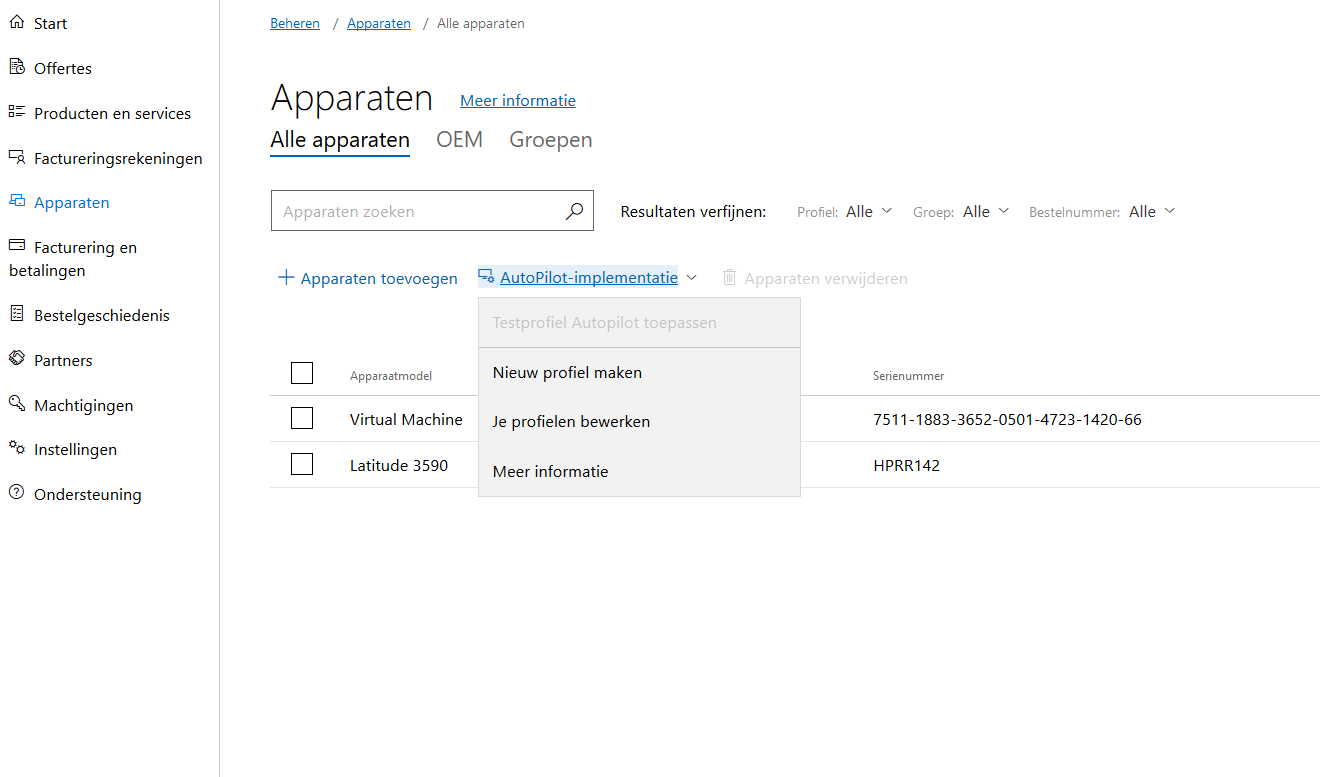Image resolution: width=1320 pixels, height=777 pixels.
Task: Click Apparaten toevoegen button
Action: (x=368, y=278)
